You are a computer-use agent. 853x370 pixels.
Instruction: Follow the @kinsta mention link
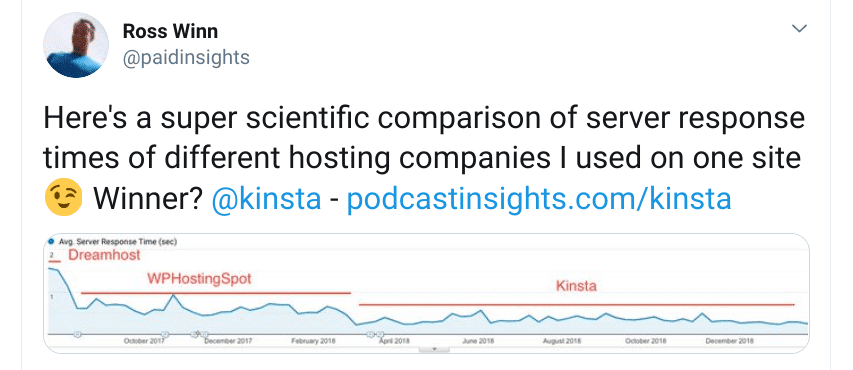[x=266, y=199]
